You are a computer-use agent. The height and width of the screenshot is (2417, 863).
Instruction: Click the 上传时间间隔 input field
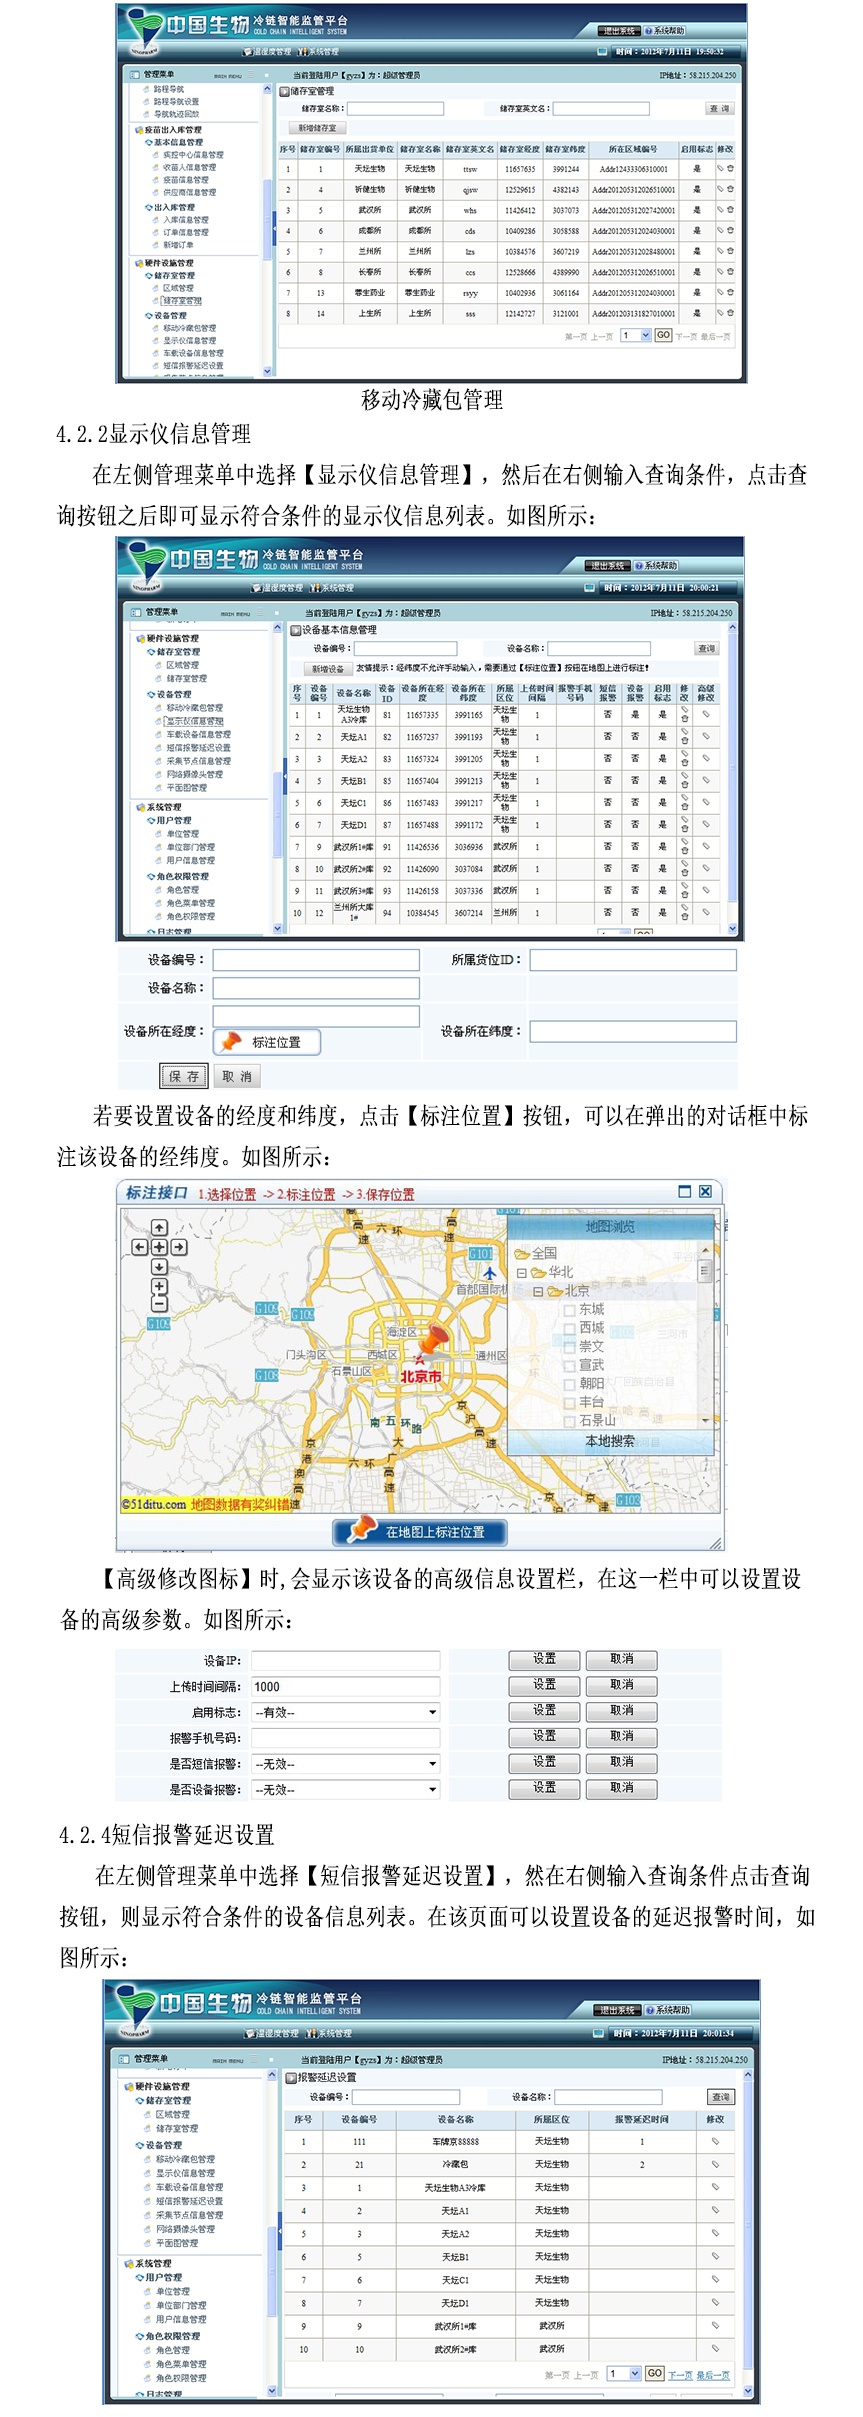coord(345,1686)
